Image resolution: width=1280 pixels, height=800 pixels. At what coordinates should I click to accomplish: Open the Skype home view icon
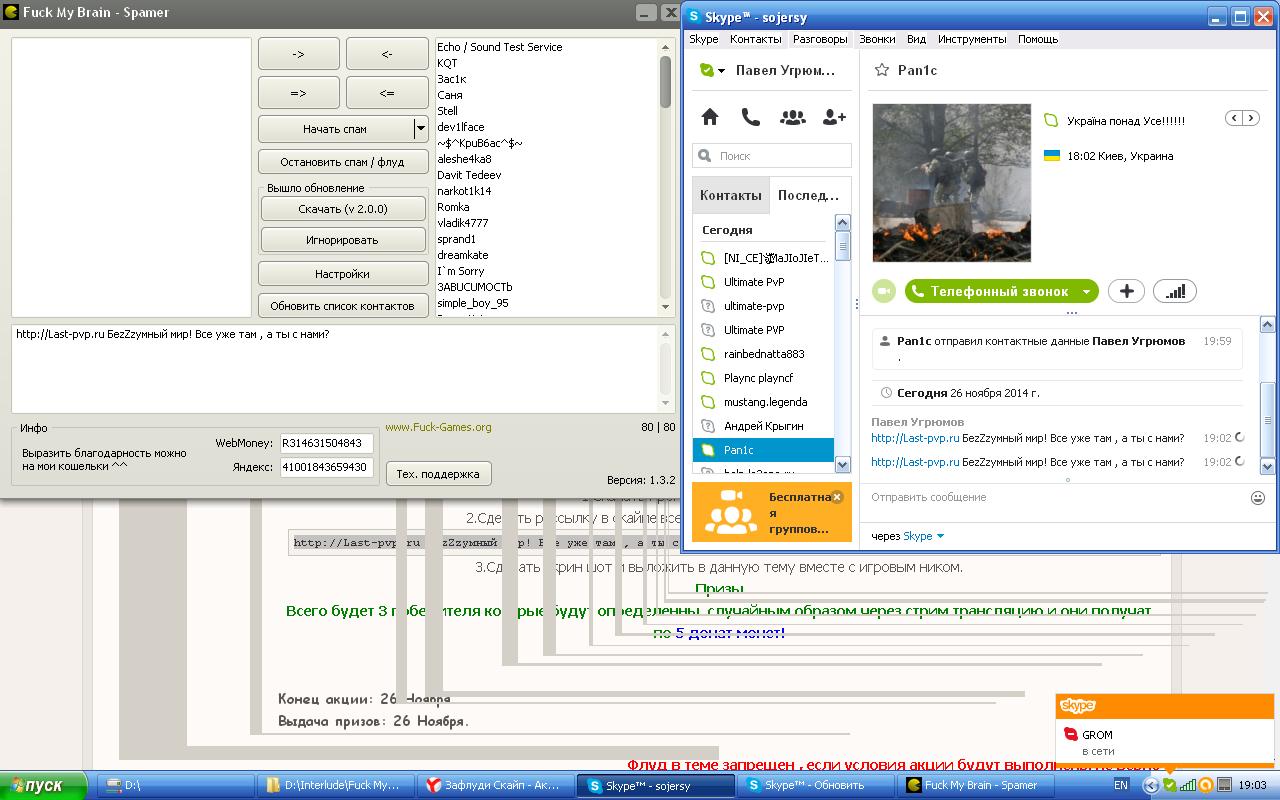click(x=710, y=117)
